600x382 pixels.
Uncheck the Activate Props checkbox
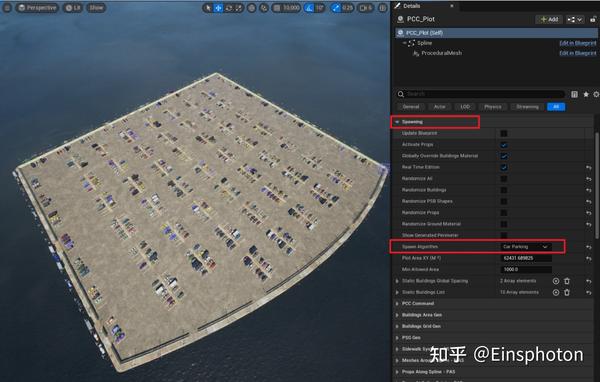[504, 145]
